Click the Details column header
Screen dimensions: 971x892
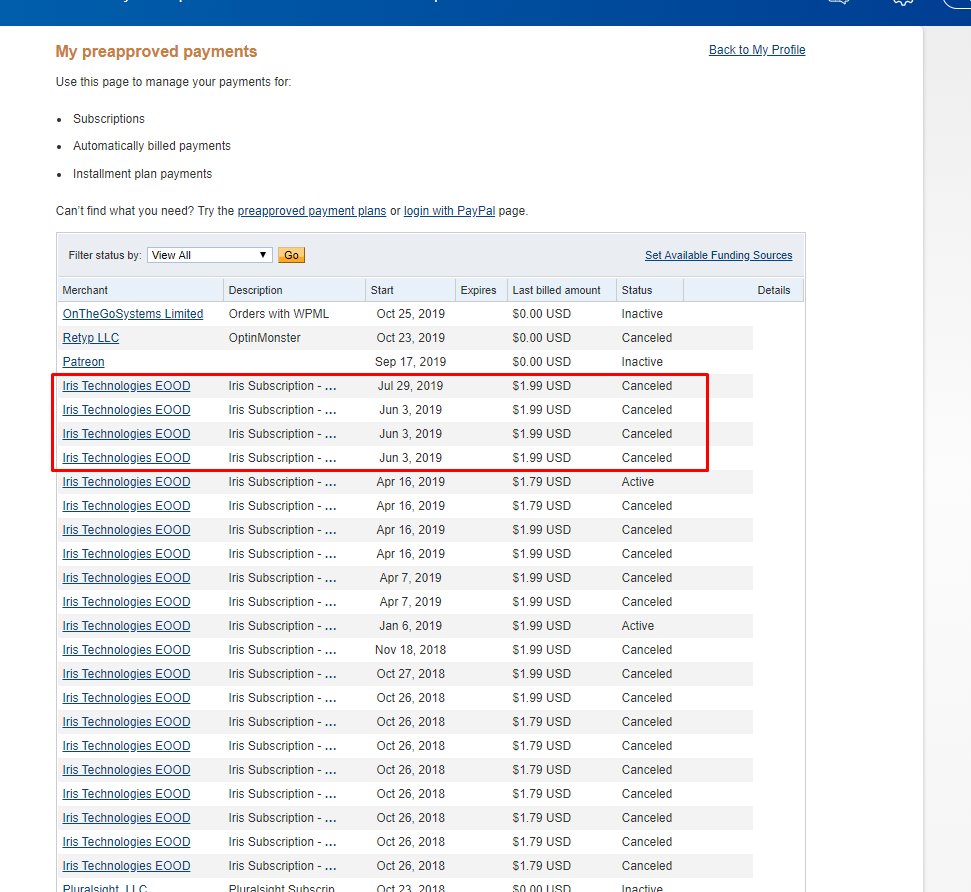point(773,291)
